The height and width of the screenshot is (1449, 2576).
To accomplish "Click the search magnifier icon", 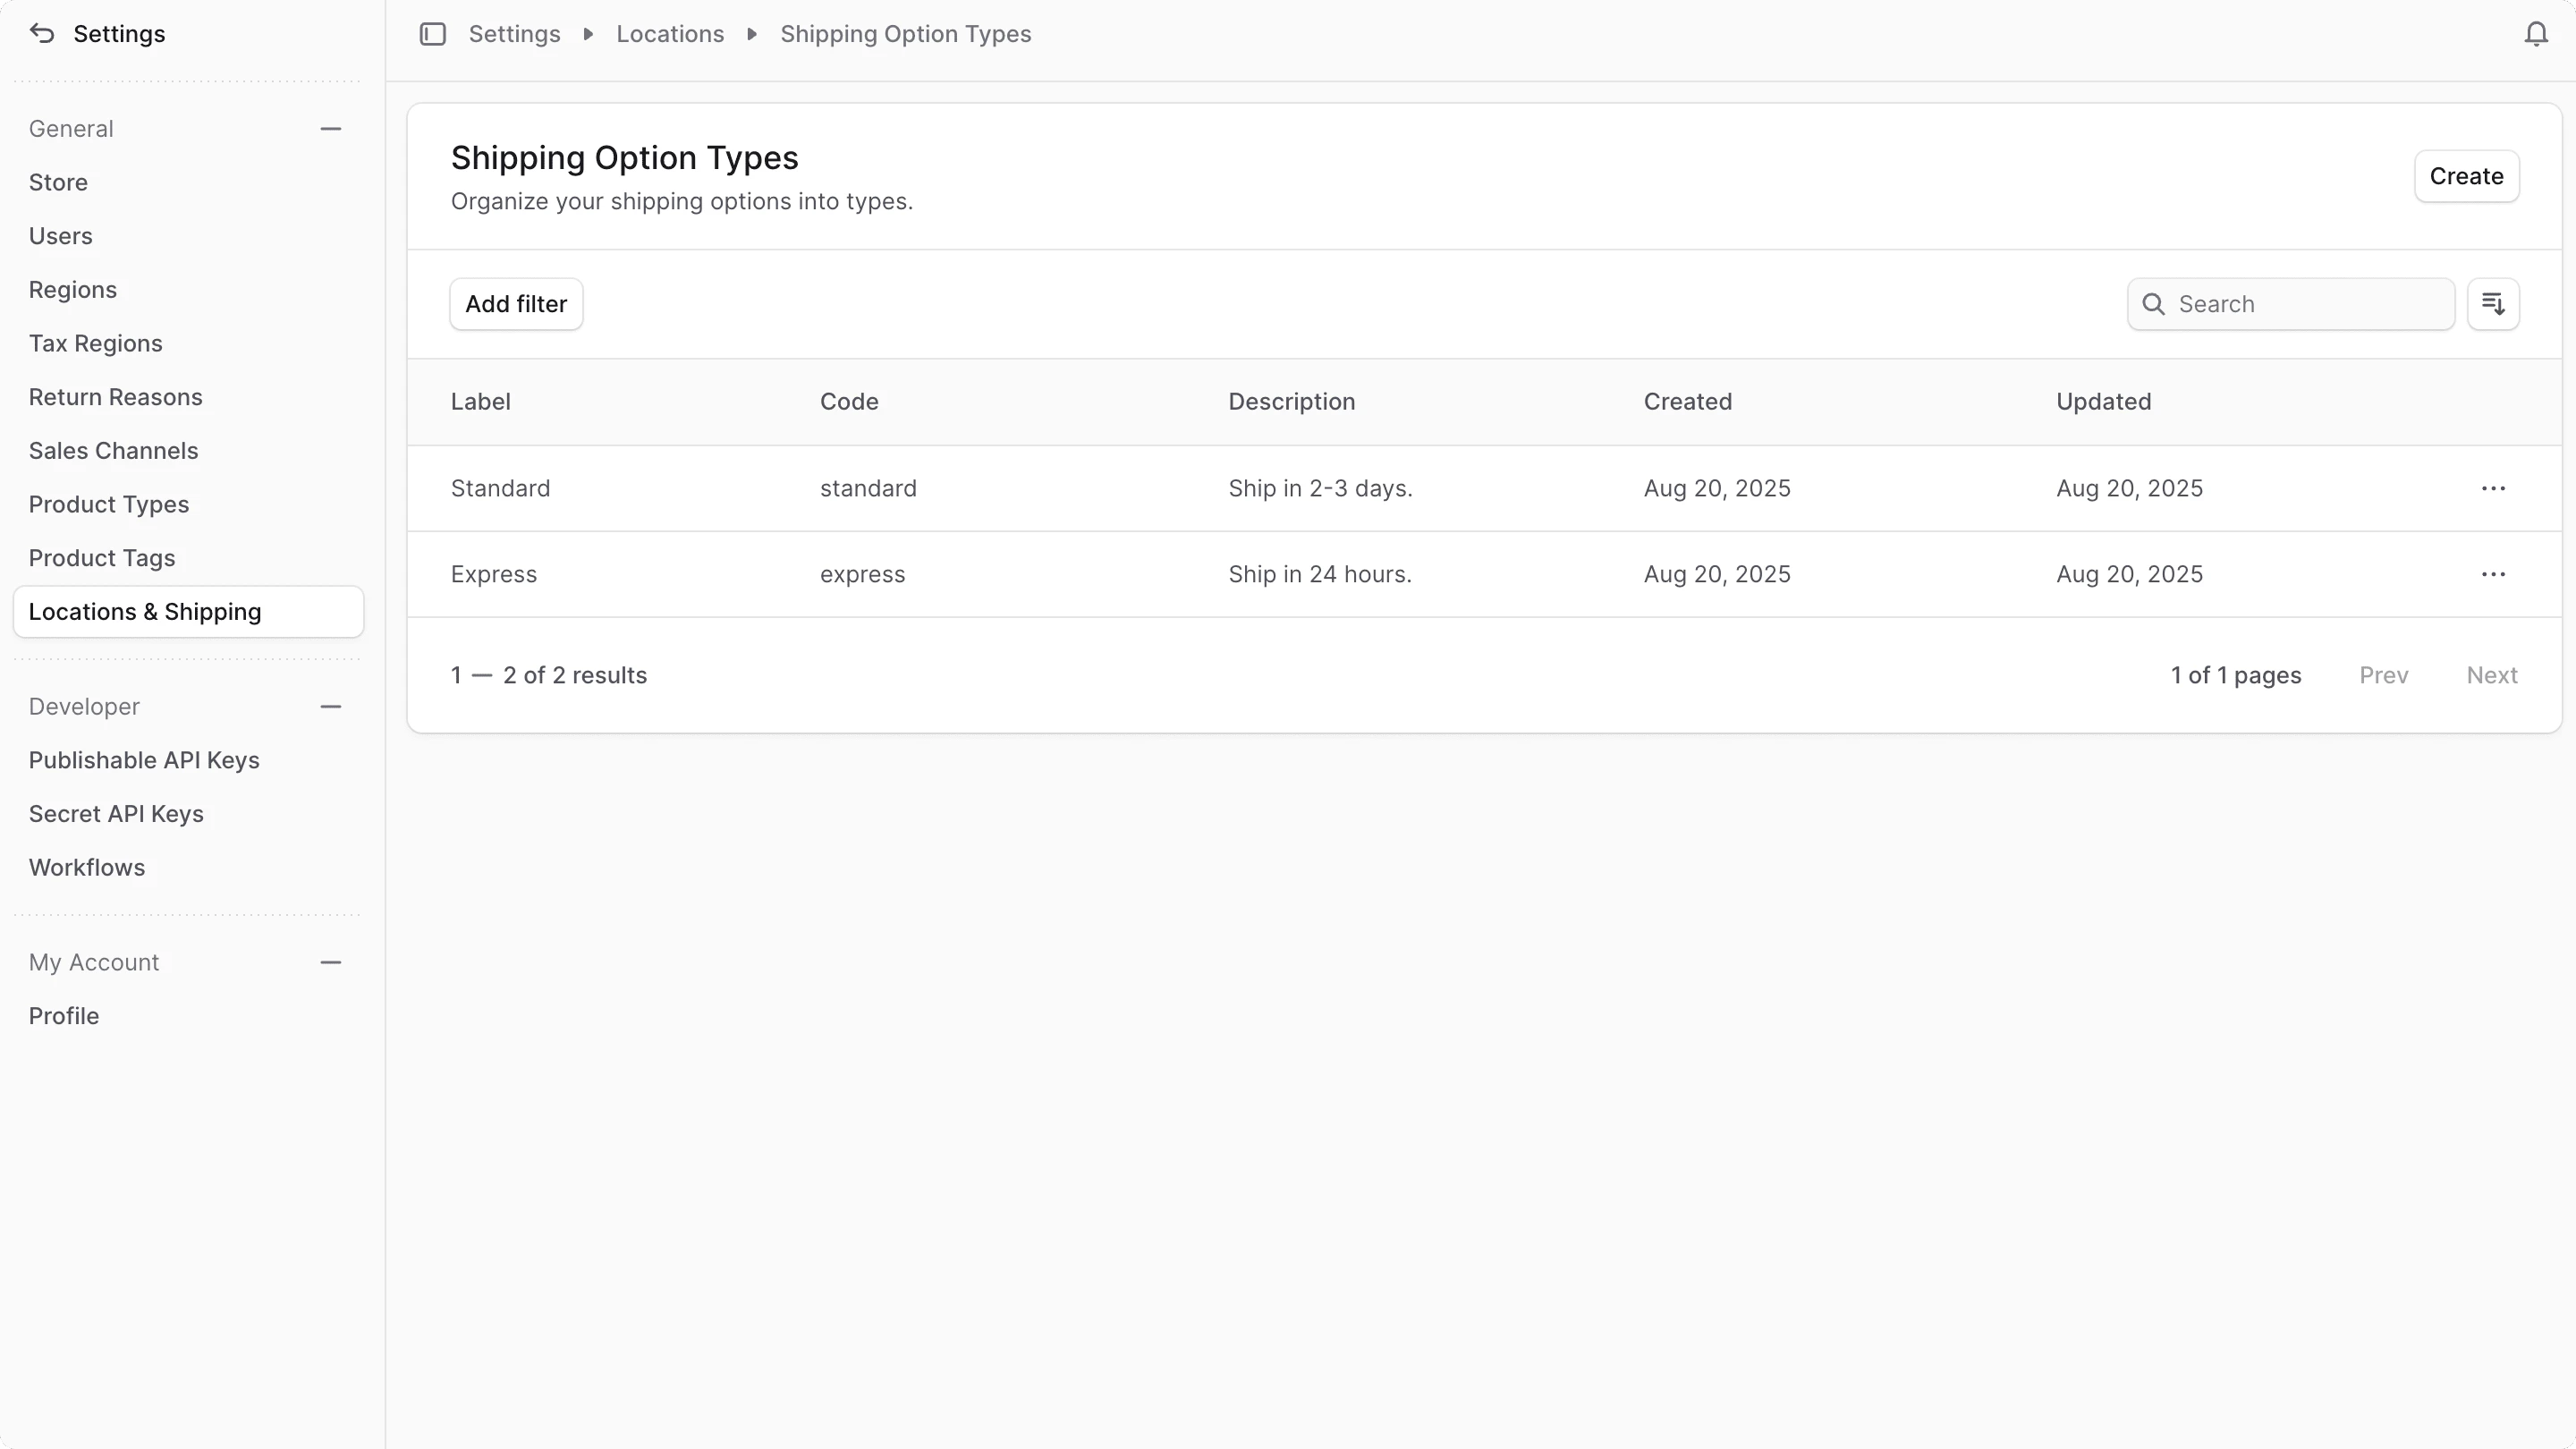I will tap(2154, 303).
